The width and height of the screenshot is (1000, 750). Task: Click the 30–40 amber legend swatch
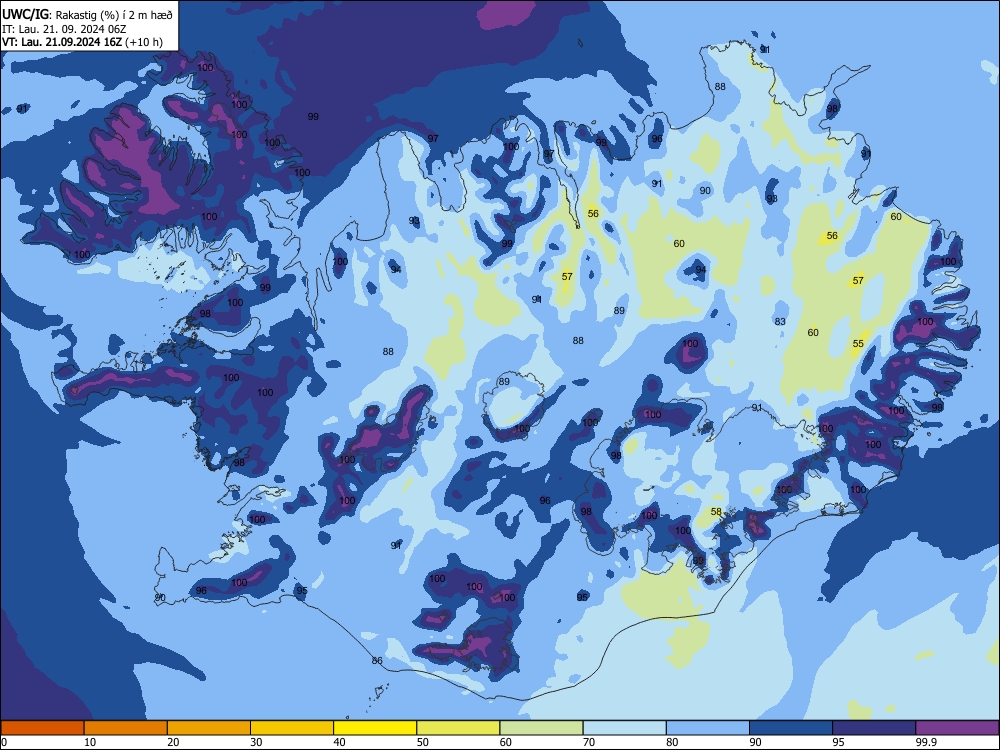pos(292,728)
